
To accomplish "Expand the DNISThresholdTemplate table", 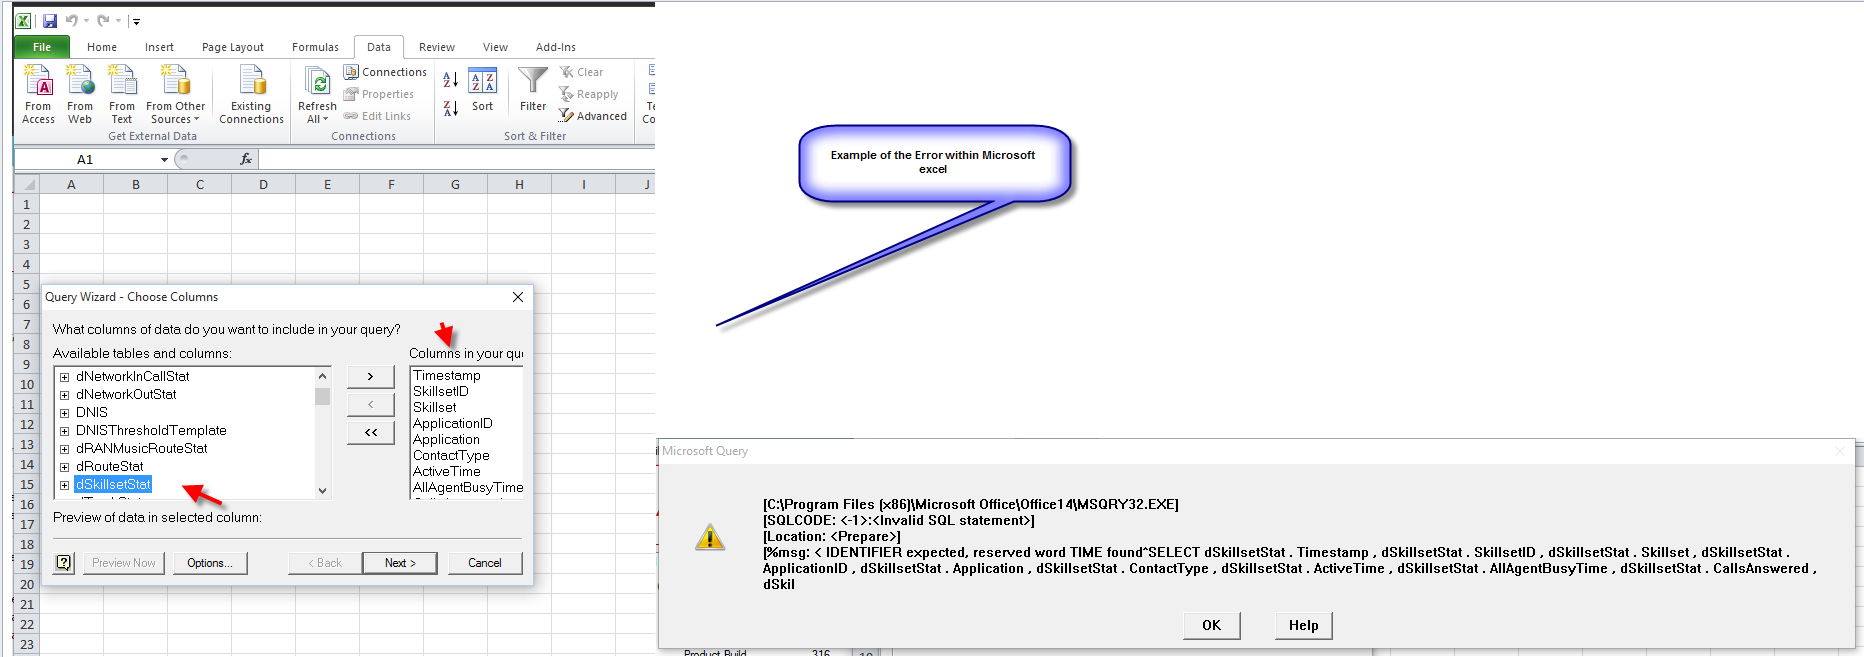I will 65,431.
